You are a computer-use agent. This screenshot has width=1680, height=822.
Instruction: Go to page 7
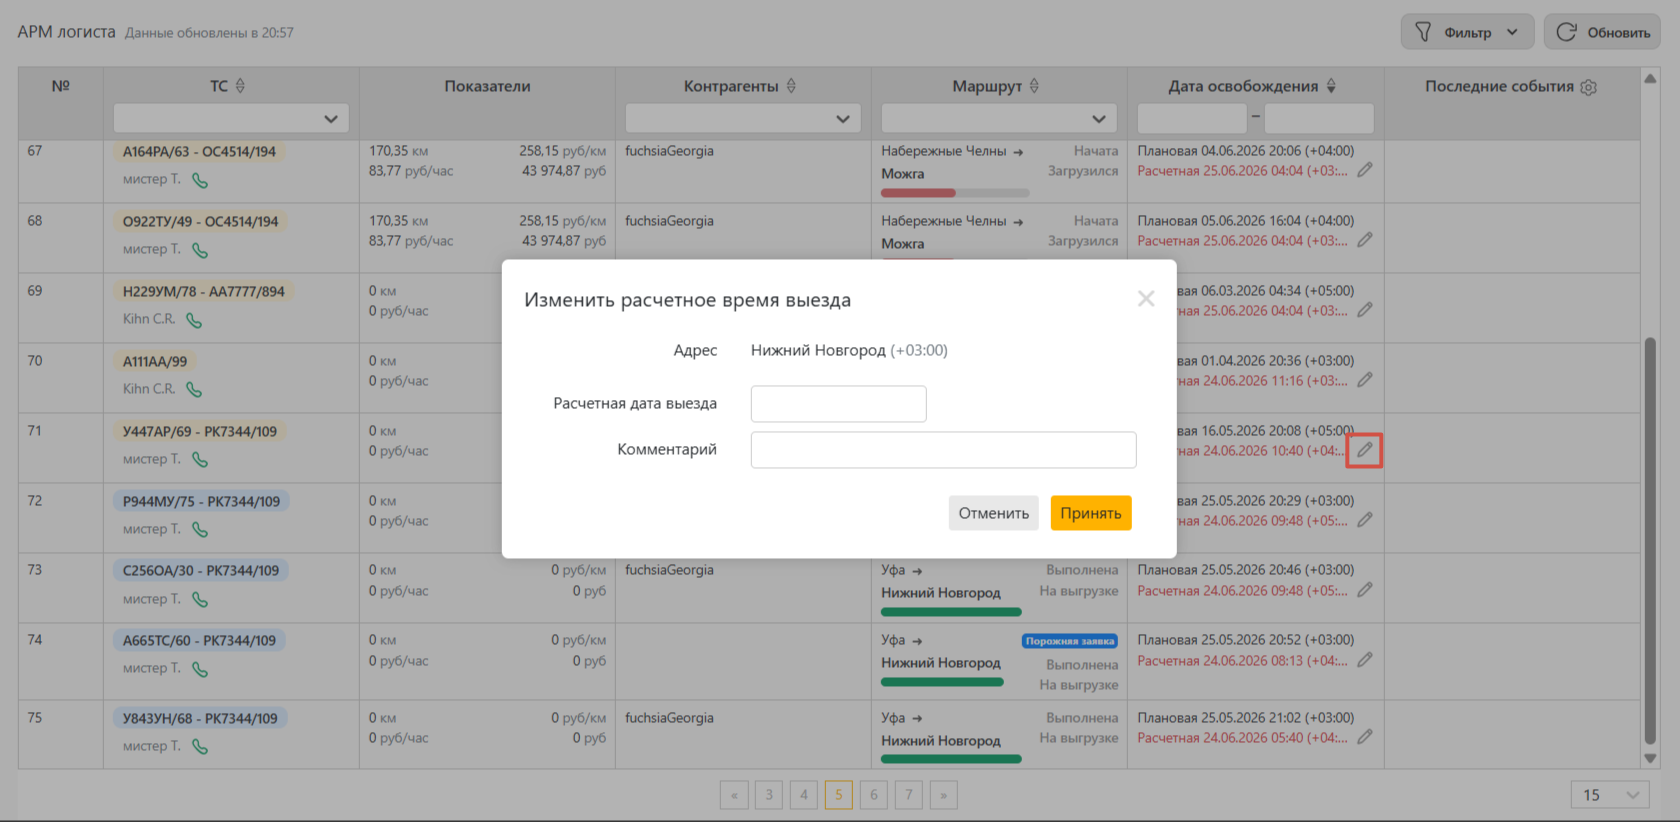coord(909,795)
